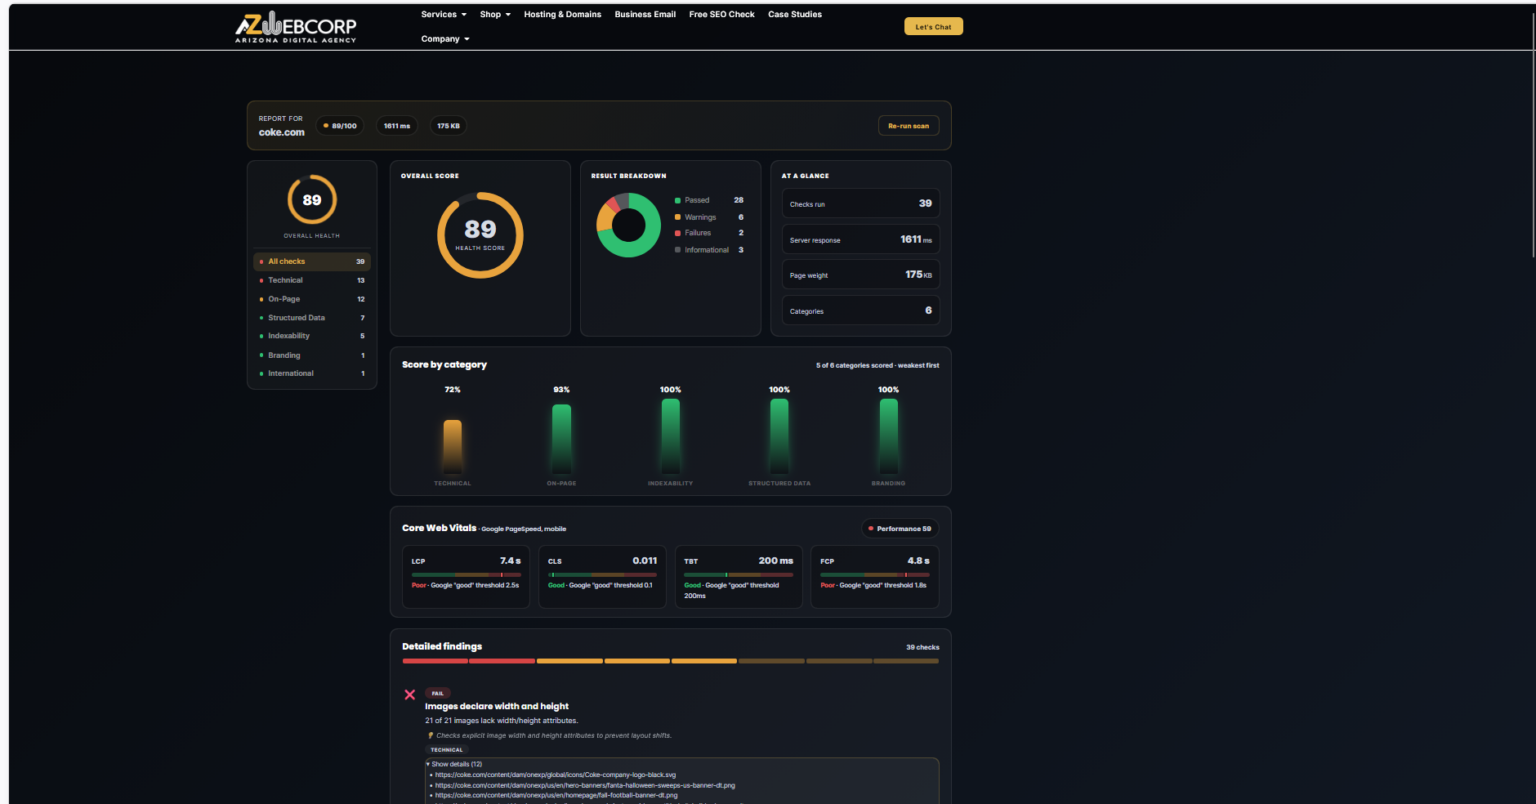
Task: Open the Services dropdown menu
Action: [443, 14]
